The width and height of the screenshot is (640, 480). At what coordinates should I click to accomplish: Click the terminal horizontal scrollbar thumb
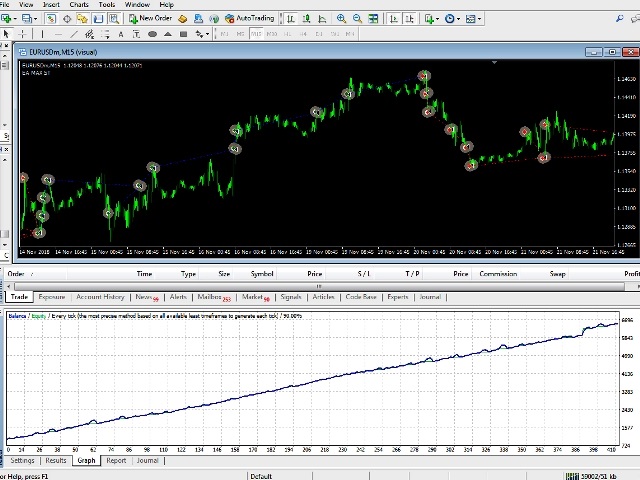click(319, 286)
